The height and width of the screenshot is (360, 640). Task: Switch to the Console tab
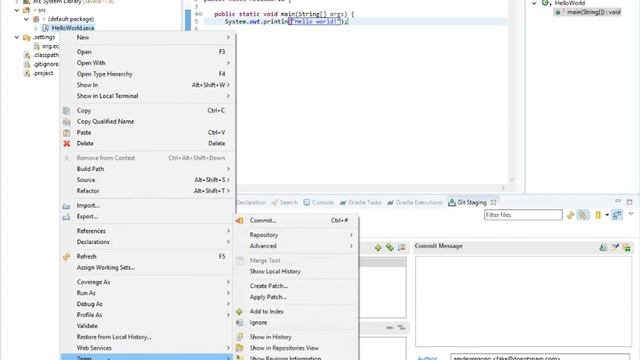(318, 202)
